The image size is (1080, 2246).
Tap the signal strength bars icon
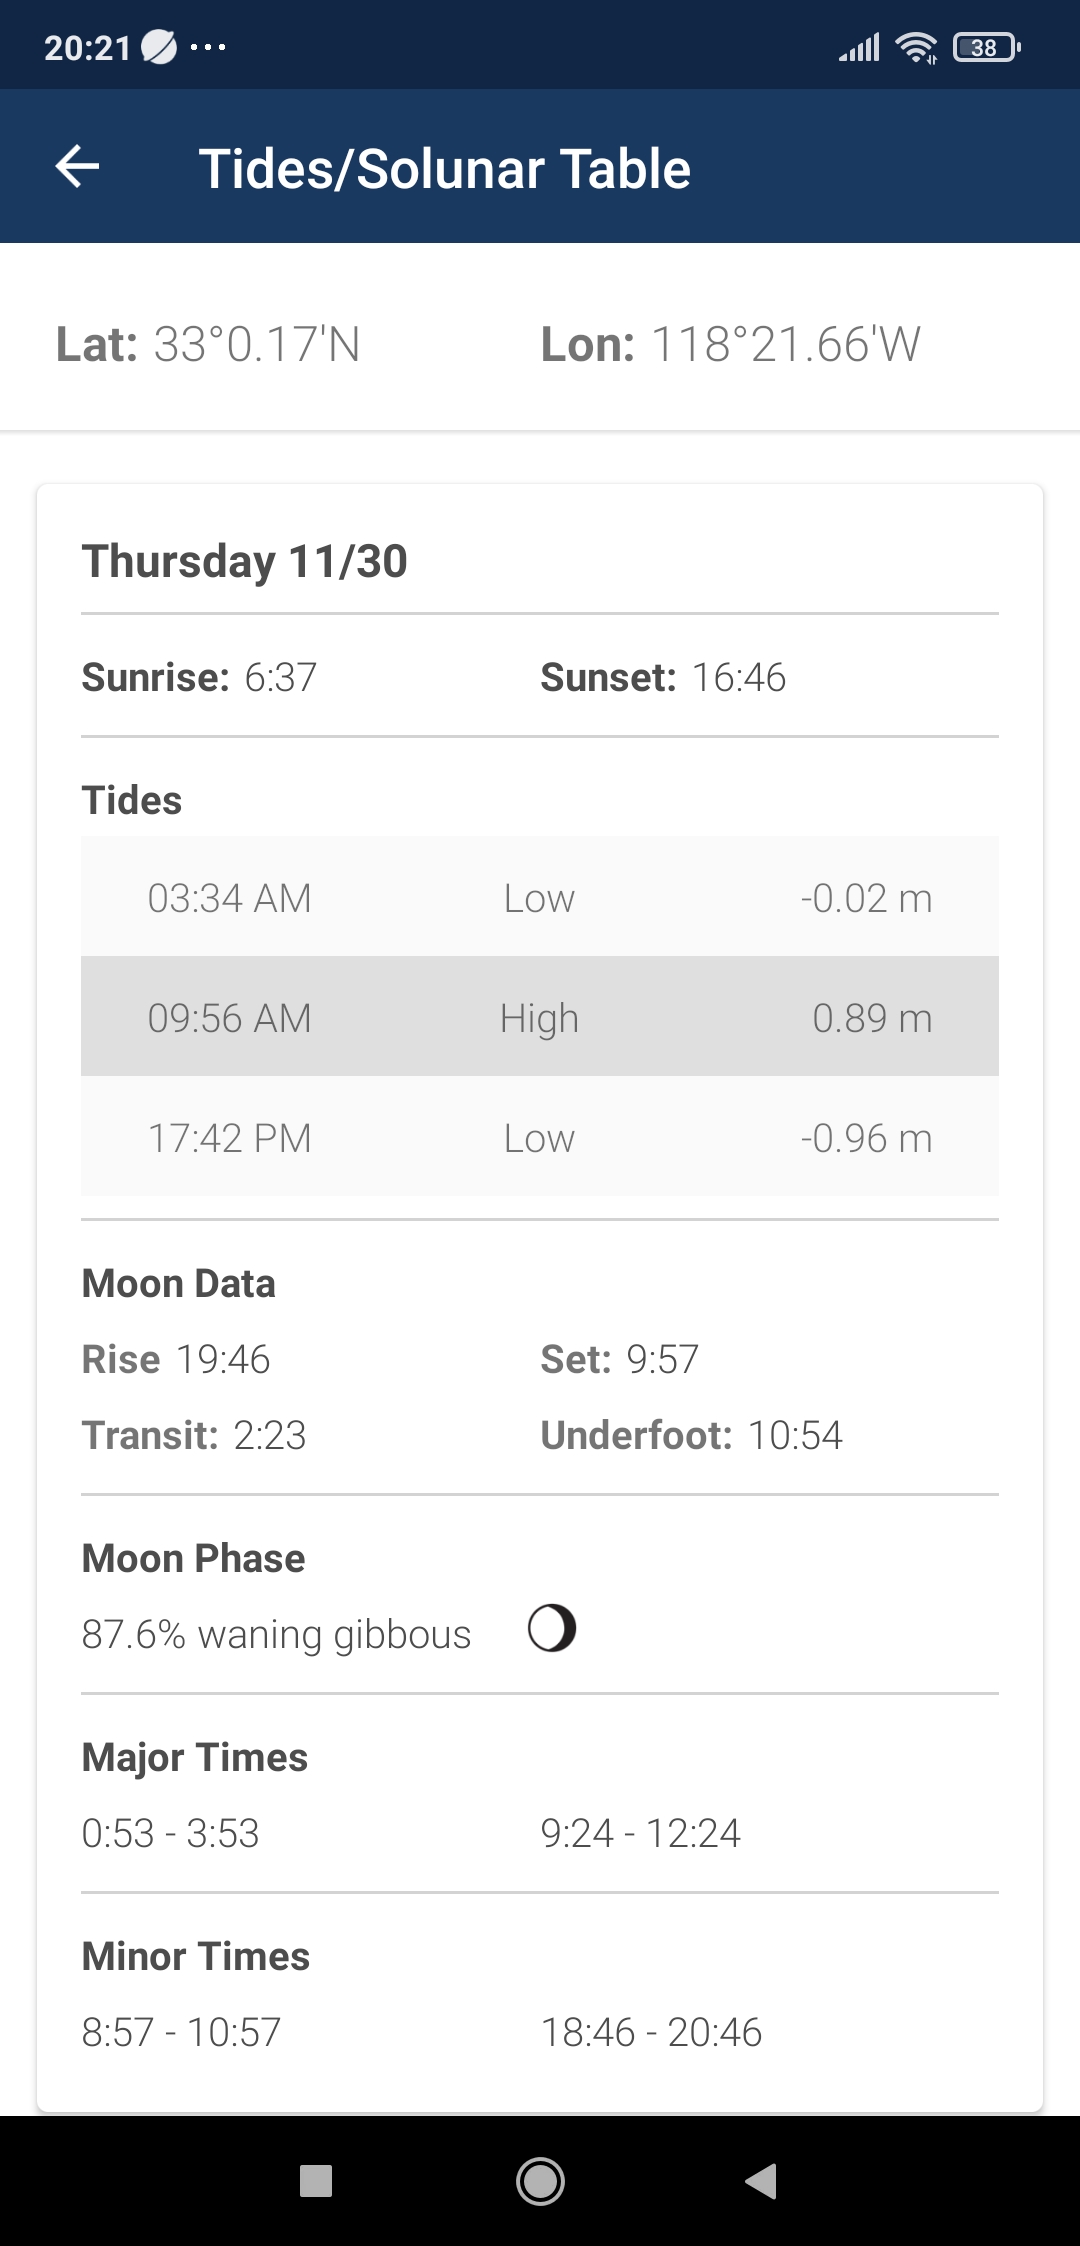pyautogui.click(x=859, y=47)
